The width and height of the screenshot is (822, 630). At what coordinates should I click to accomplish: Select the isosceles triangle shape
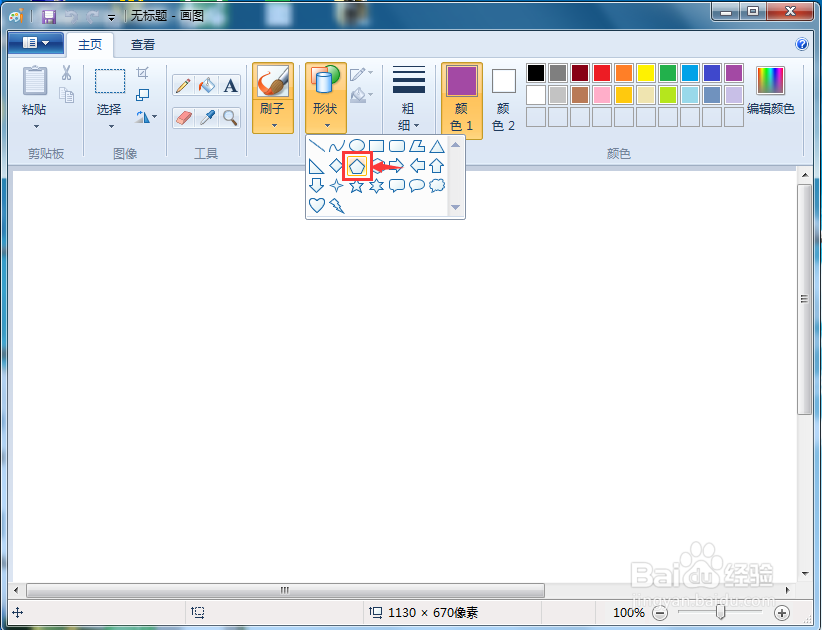pyautogui.click(x=437, y=146)
